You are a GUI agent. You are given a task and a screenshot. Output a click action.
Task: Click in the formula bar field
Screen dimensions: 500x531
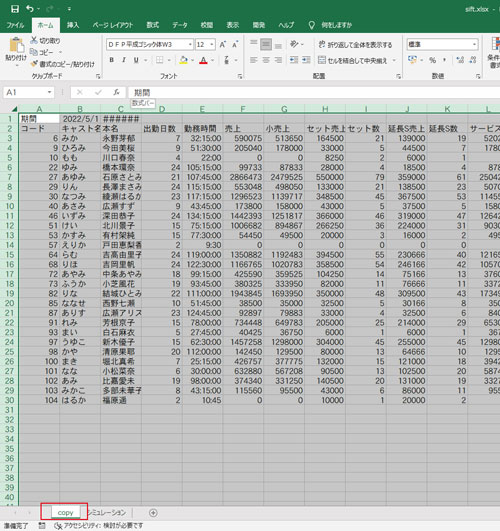click(x=313, y=92)
